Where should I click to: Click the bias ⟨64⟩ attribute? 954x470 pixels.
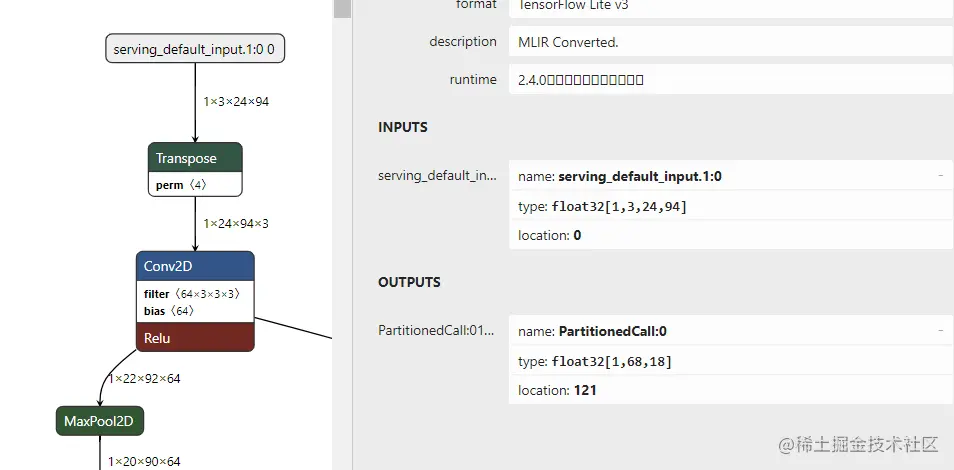pyautogui.click(x=169, y=310)
